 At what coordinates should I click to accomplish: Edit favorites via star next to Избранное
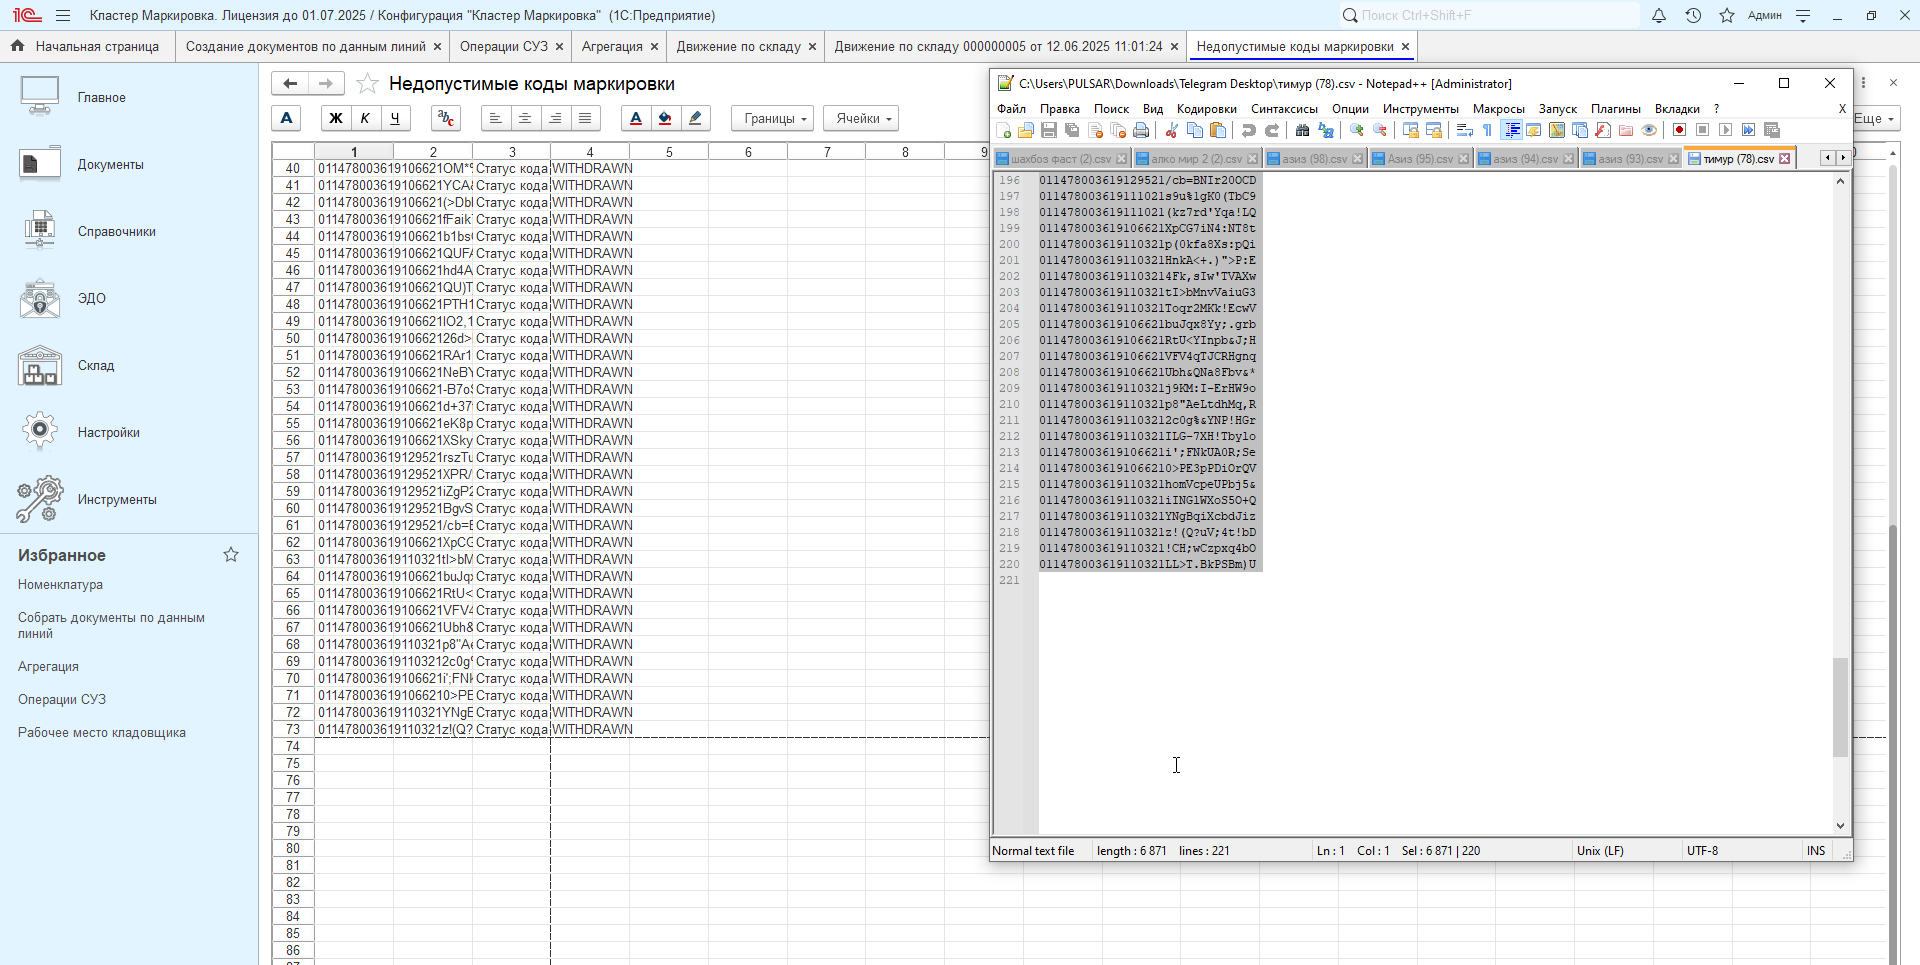click(231, 554)
